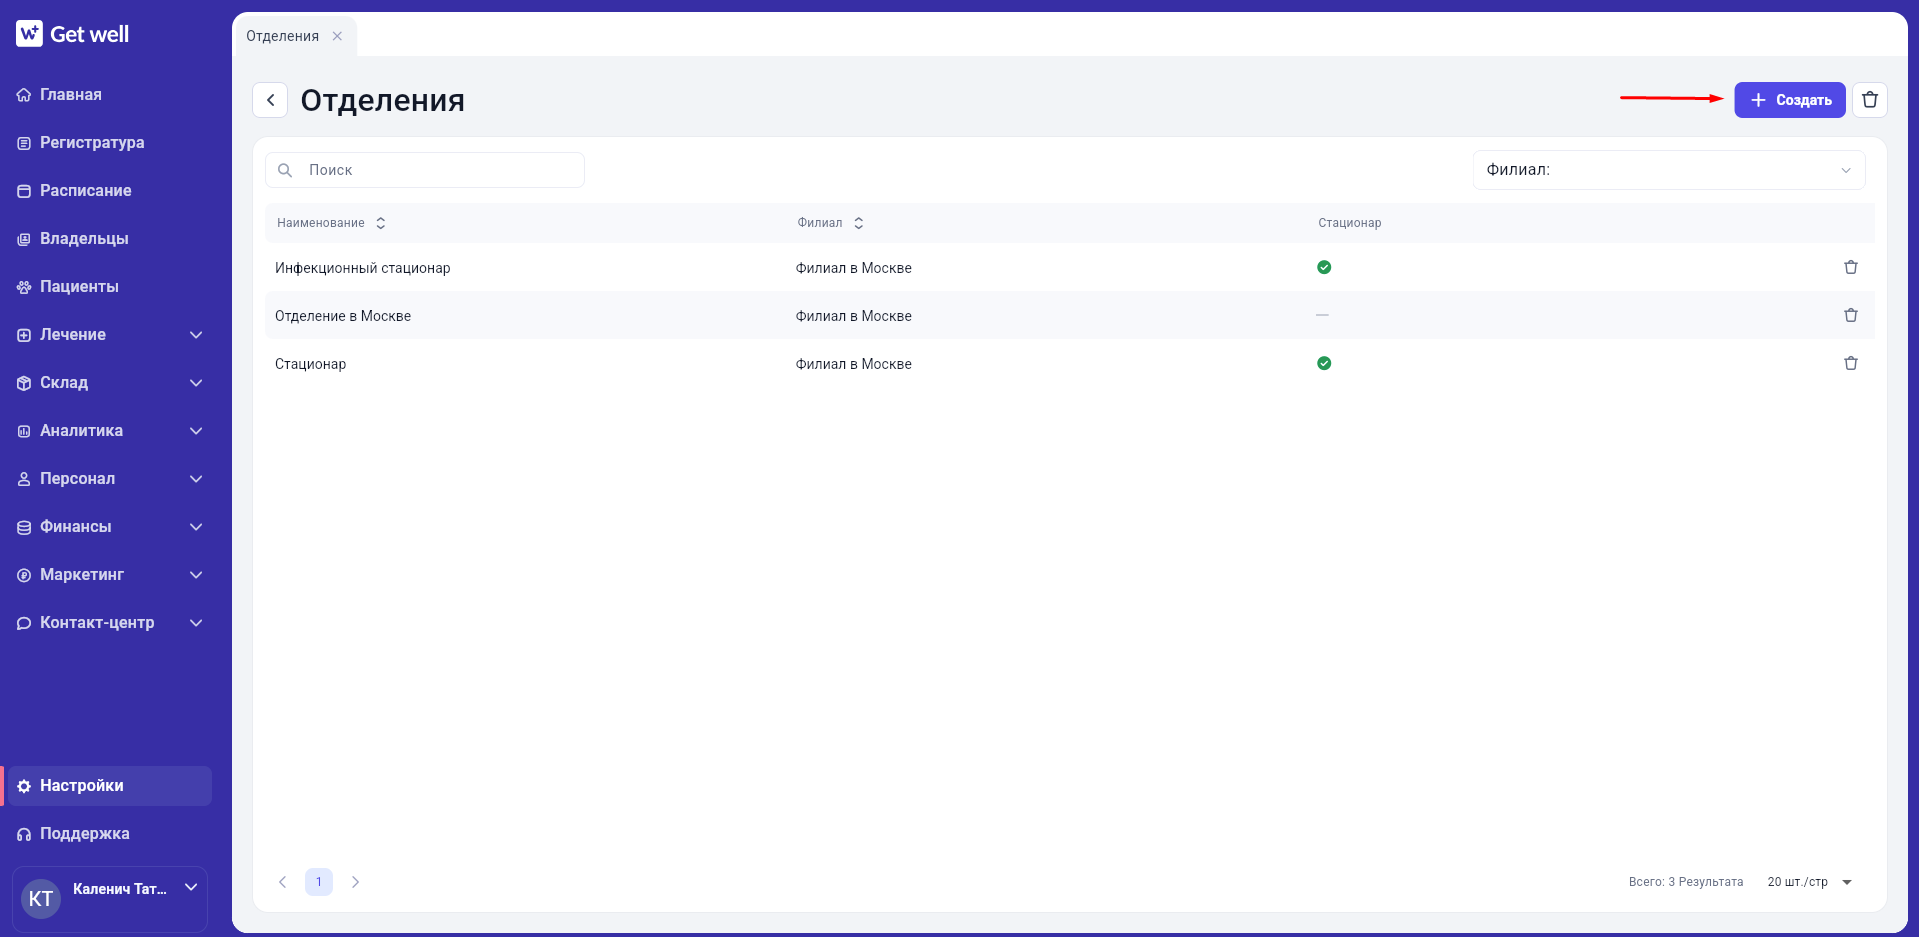Open the Настройки menu item
This screenshot has width=1919, height=937.
(108, 786)
